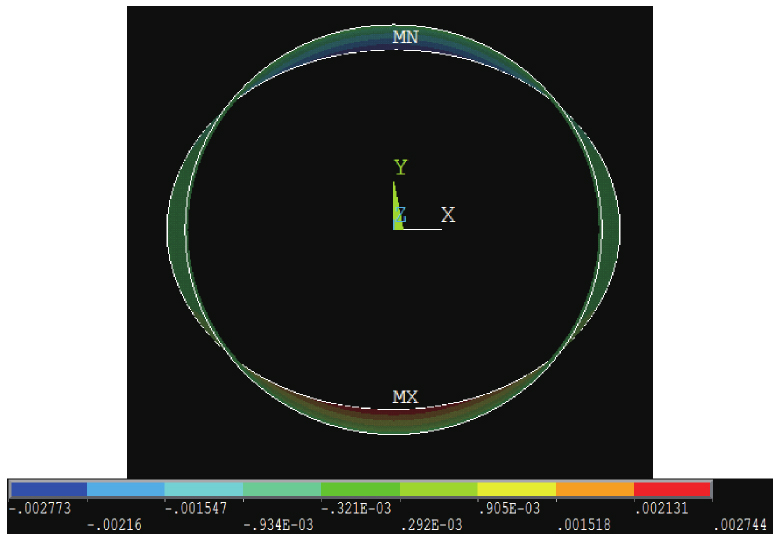Click the green Y axis label
The image size is (782, 544).
pyautogui.click(x=400, y=167)
